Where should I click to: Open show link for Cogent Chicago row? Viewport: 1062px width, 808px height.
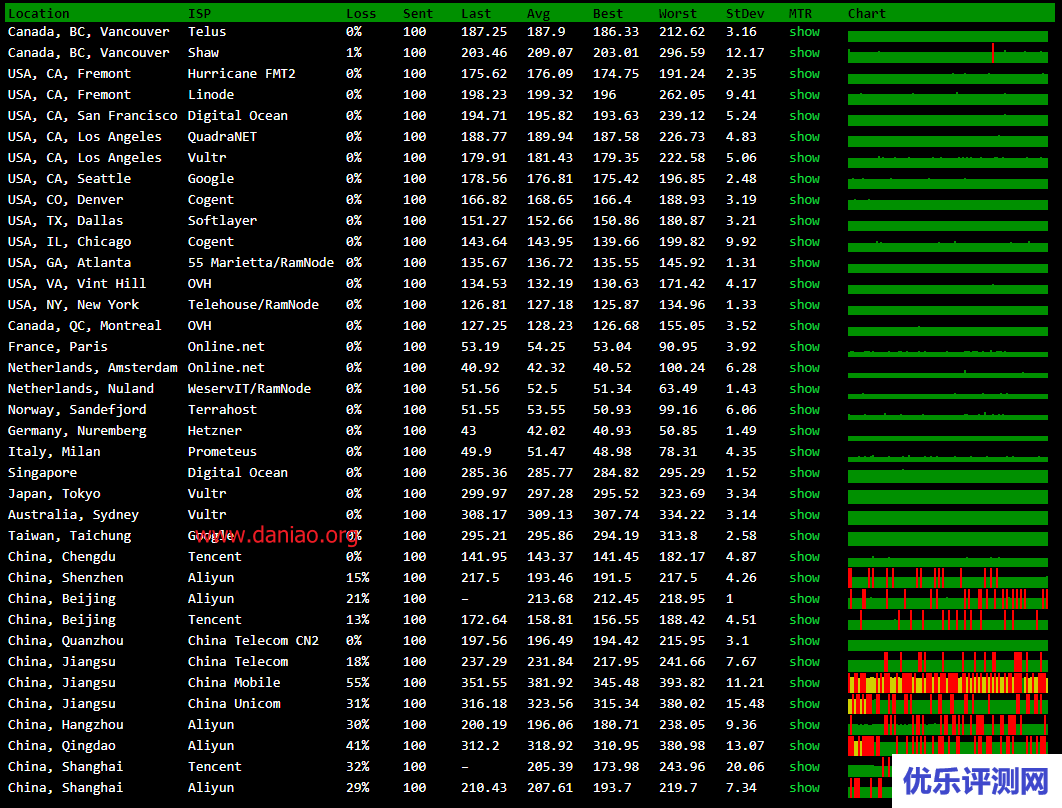tap(804, 242)
